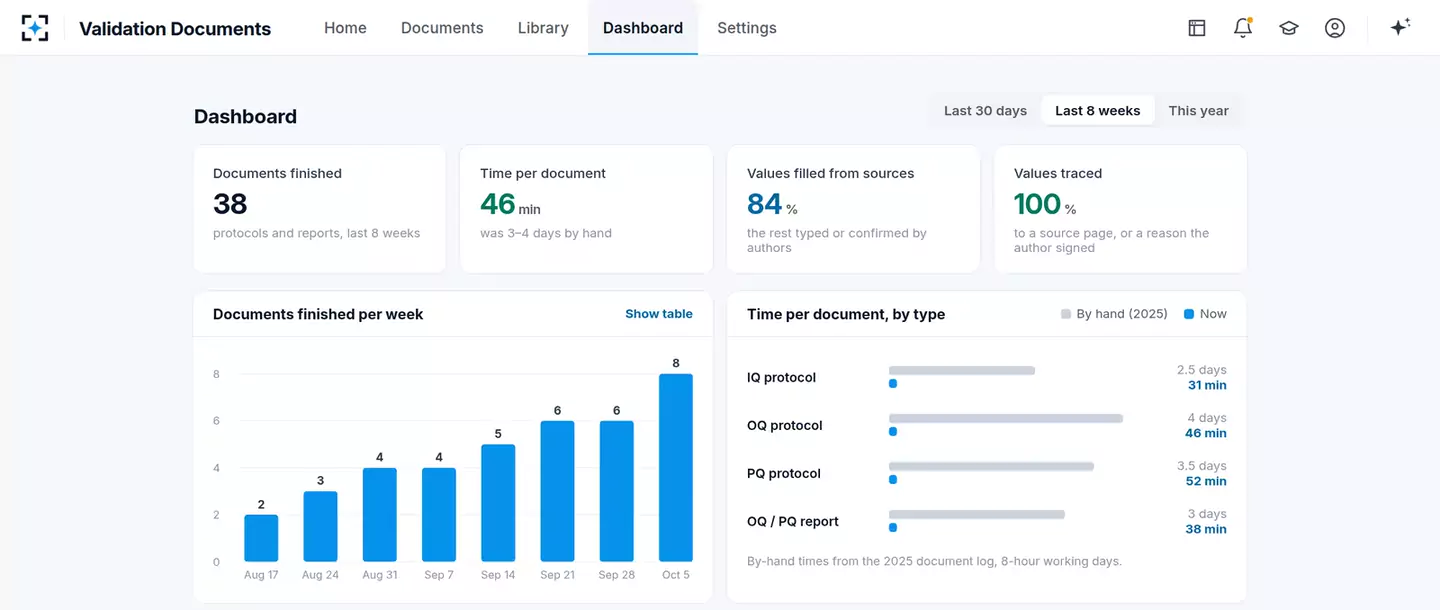Image resolution: width=1440 pixels, height=610 pixels.
Task: Click the Now legend blue swatch
Action: click(1189, 314)
